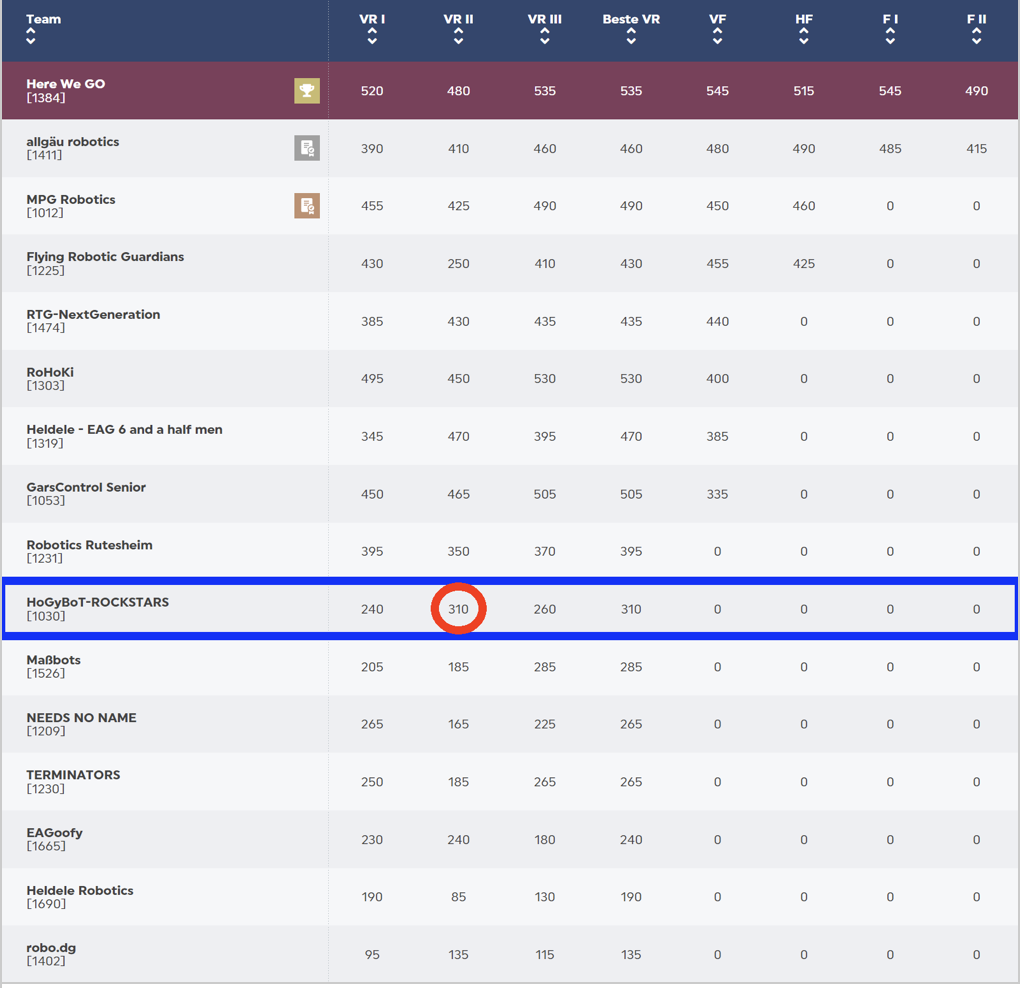The height and width of the screenshot is (988, 1024).
Task: Click the VR III column header label
Action: (x=544, y=19)
